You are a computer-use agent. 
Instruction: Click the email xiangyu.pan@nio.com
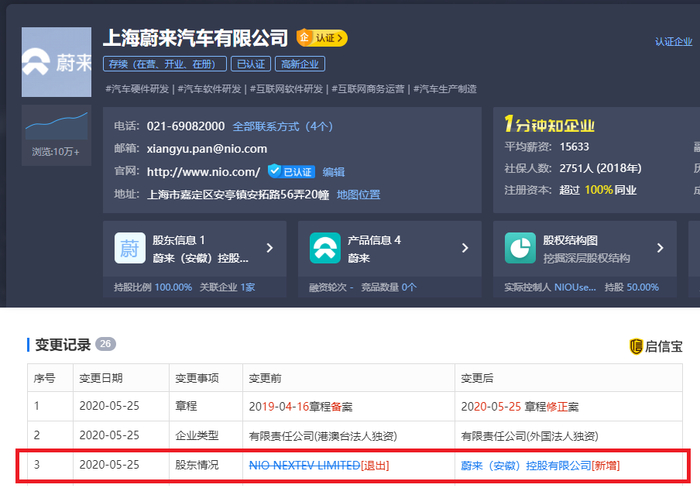[x=207, y=149]
